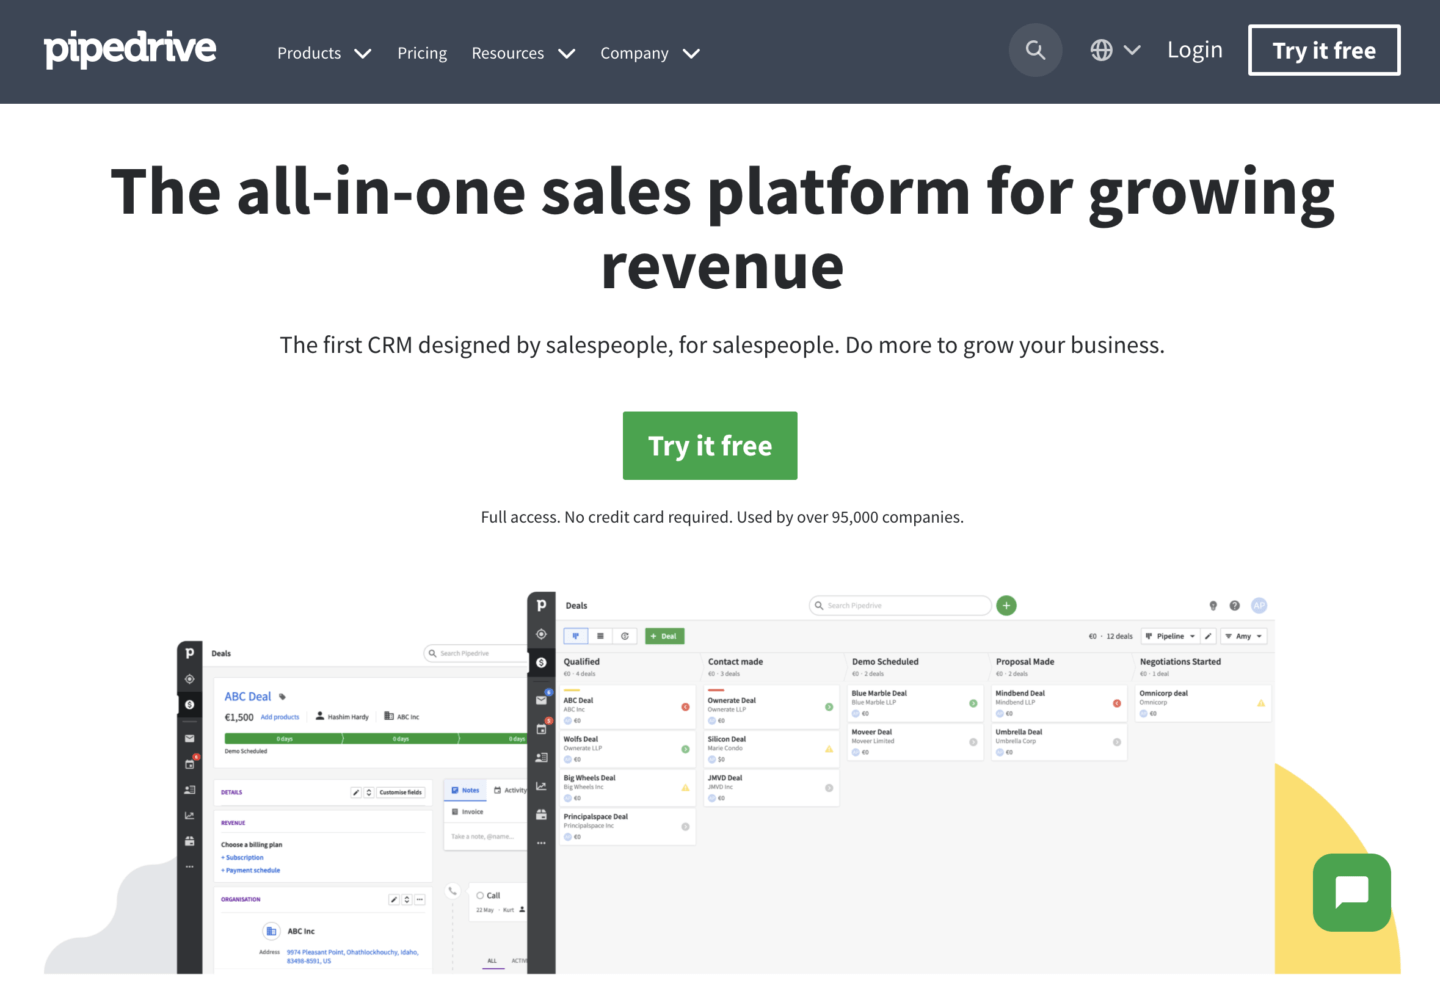This screenshot has height=983, width=1440.
Task: Click the edit pipeline pencil icon
Action: click(x=1209, y=636)
